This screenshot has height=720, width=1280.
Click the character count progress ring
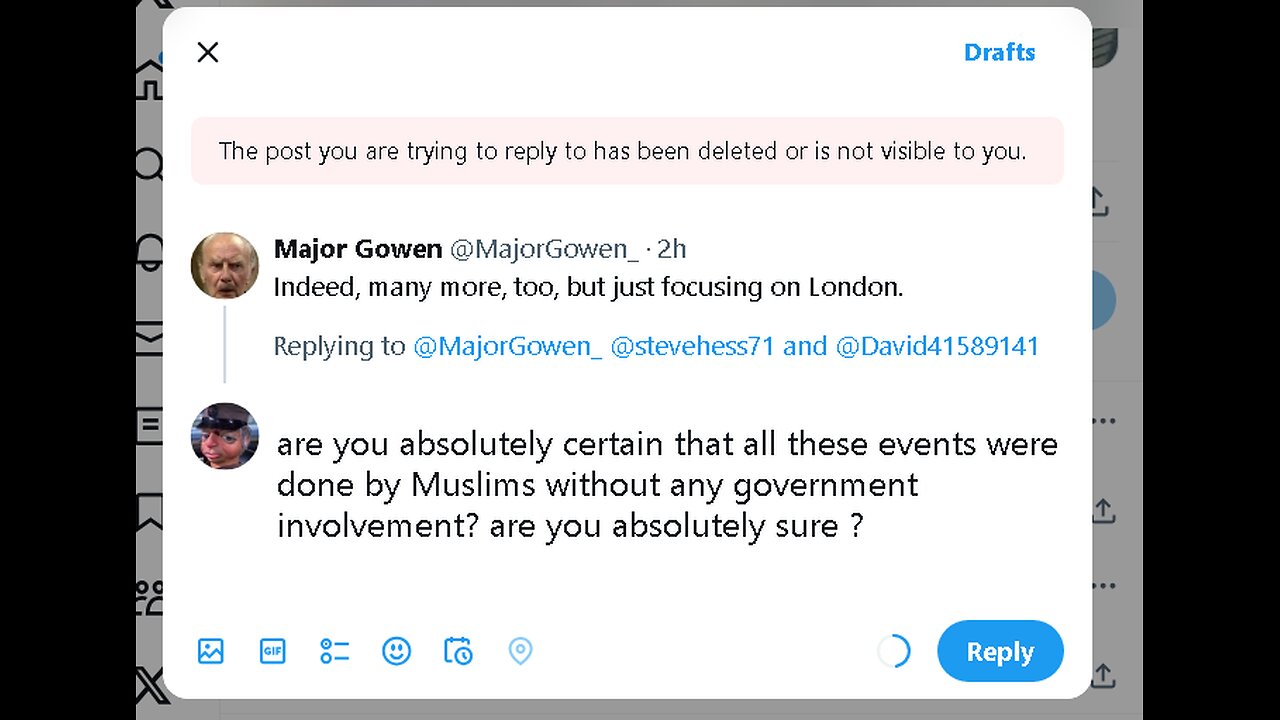click(x=894, y=651)
